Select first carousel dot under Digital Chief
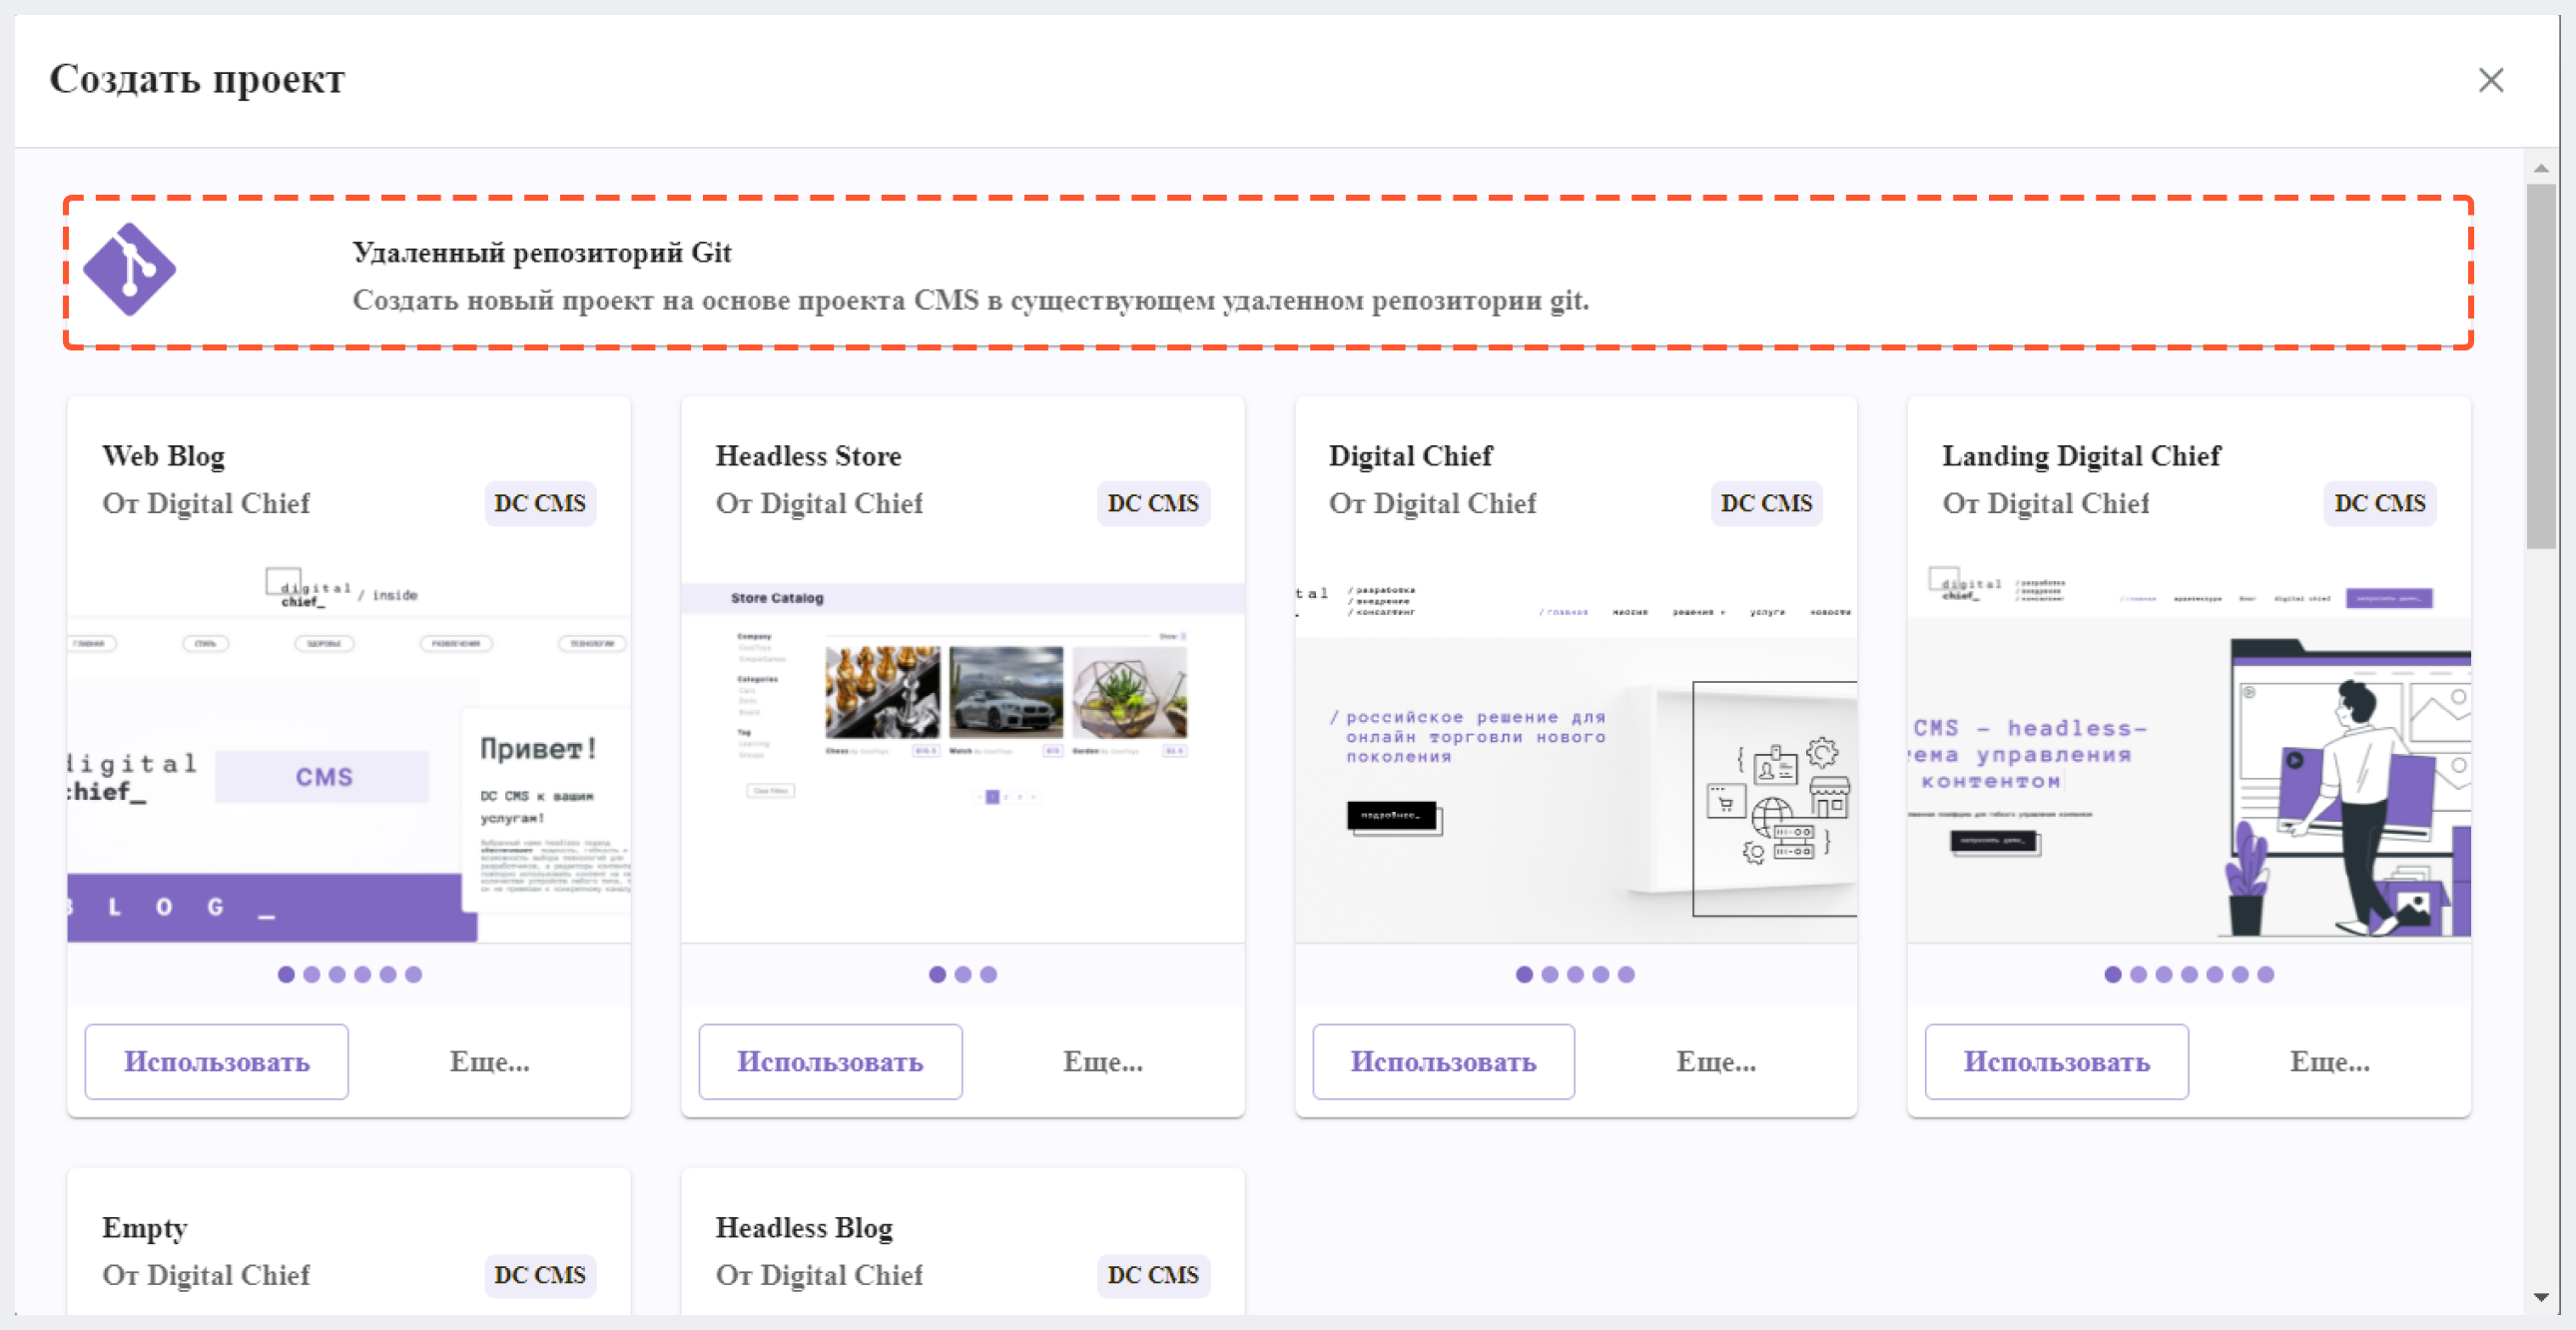The height and width of the screenshot is (1330, 2576). click(x=1524, y=974)
